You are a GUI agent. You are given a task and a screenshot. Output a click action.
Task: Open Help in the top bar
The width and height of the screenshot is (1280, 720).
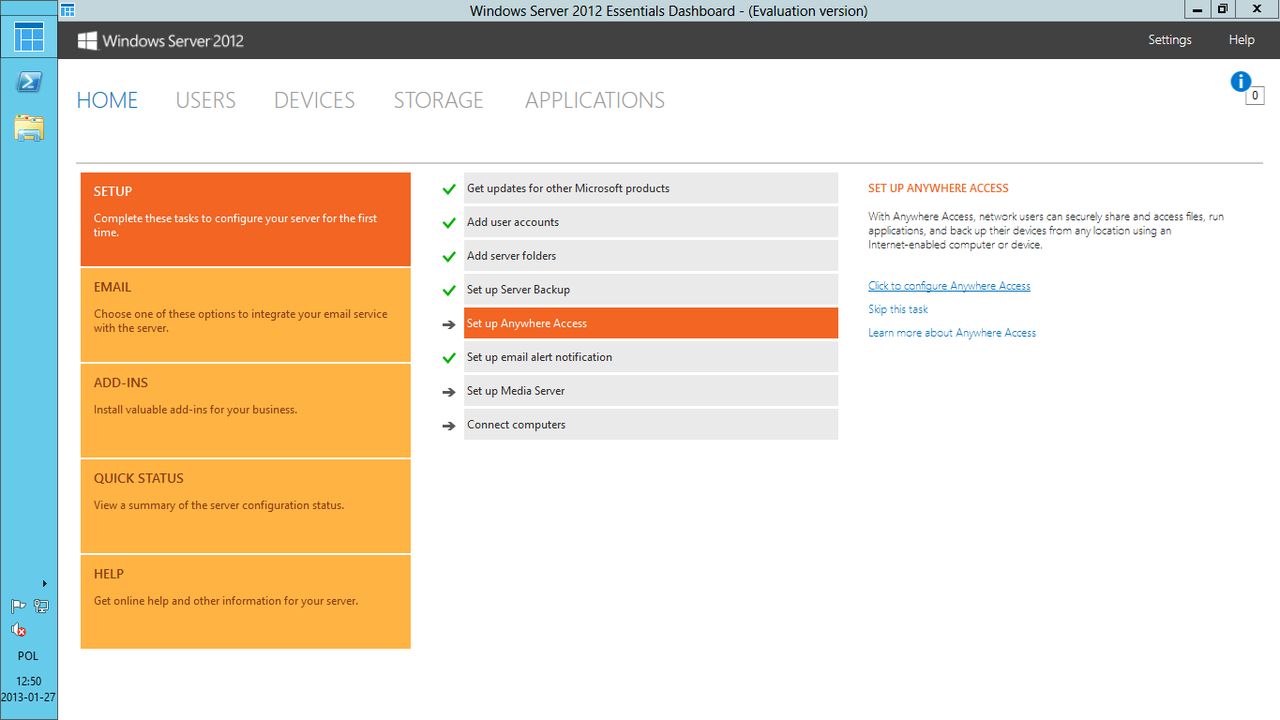pyautogui.click(x=1241, y=40)
